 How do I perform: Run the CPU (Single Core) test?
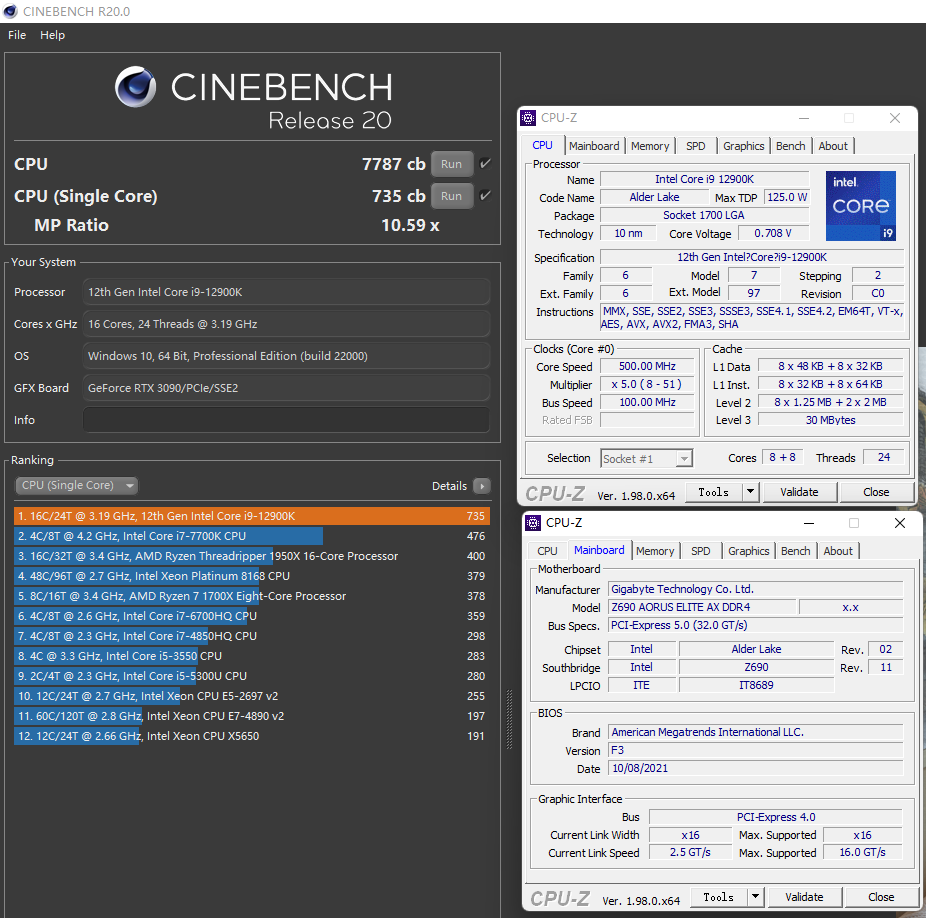(451, 196)
